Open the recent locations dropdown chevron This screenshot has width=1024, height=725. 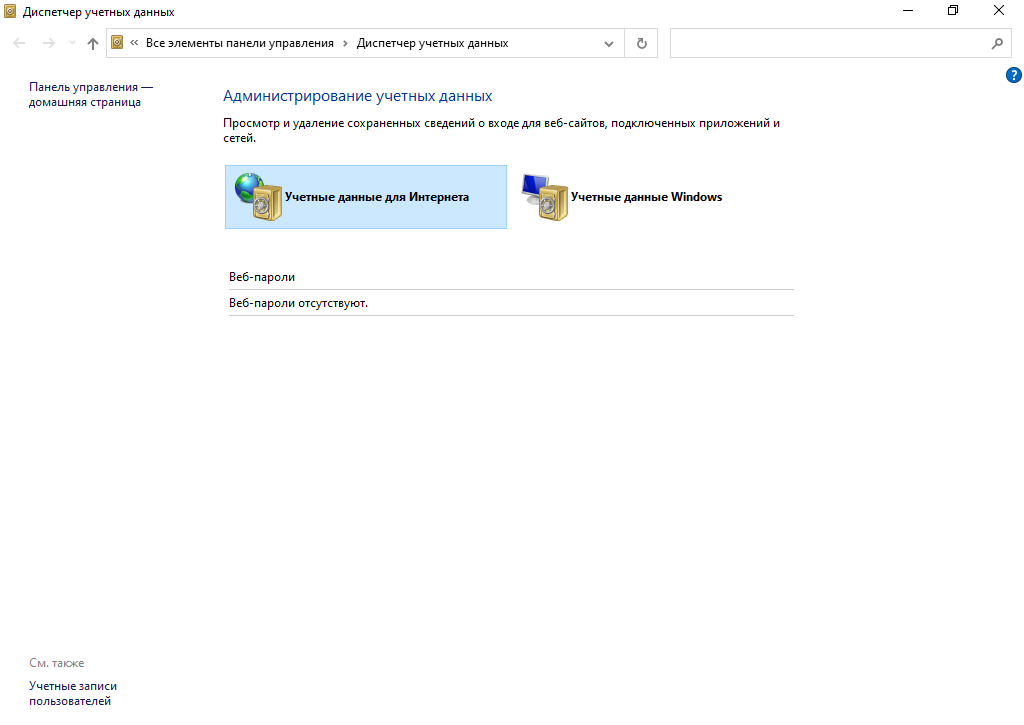tap(72, 44)
